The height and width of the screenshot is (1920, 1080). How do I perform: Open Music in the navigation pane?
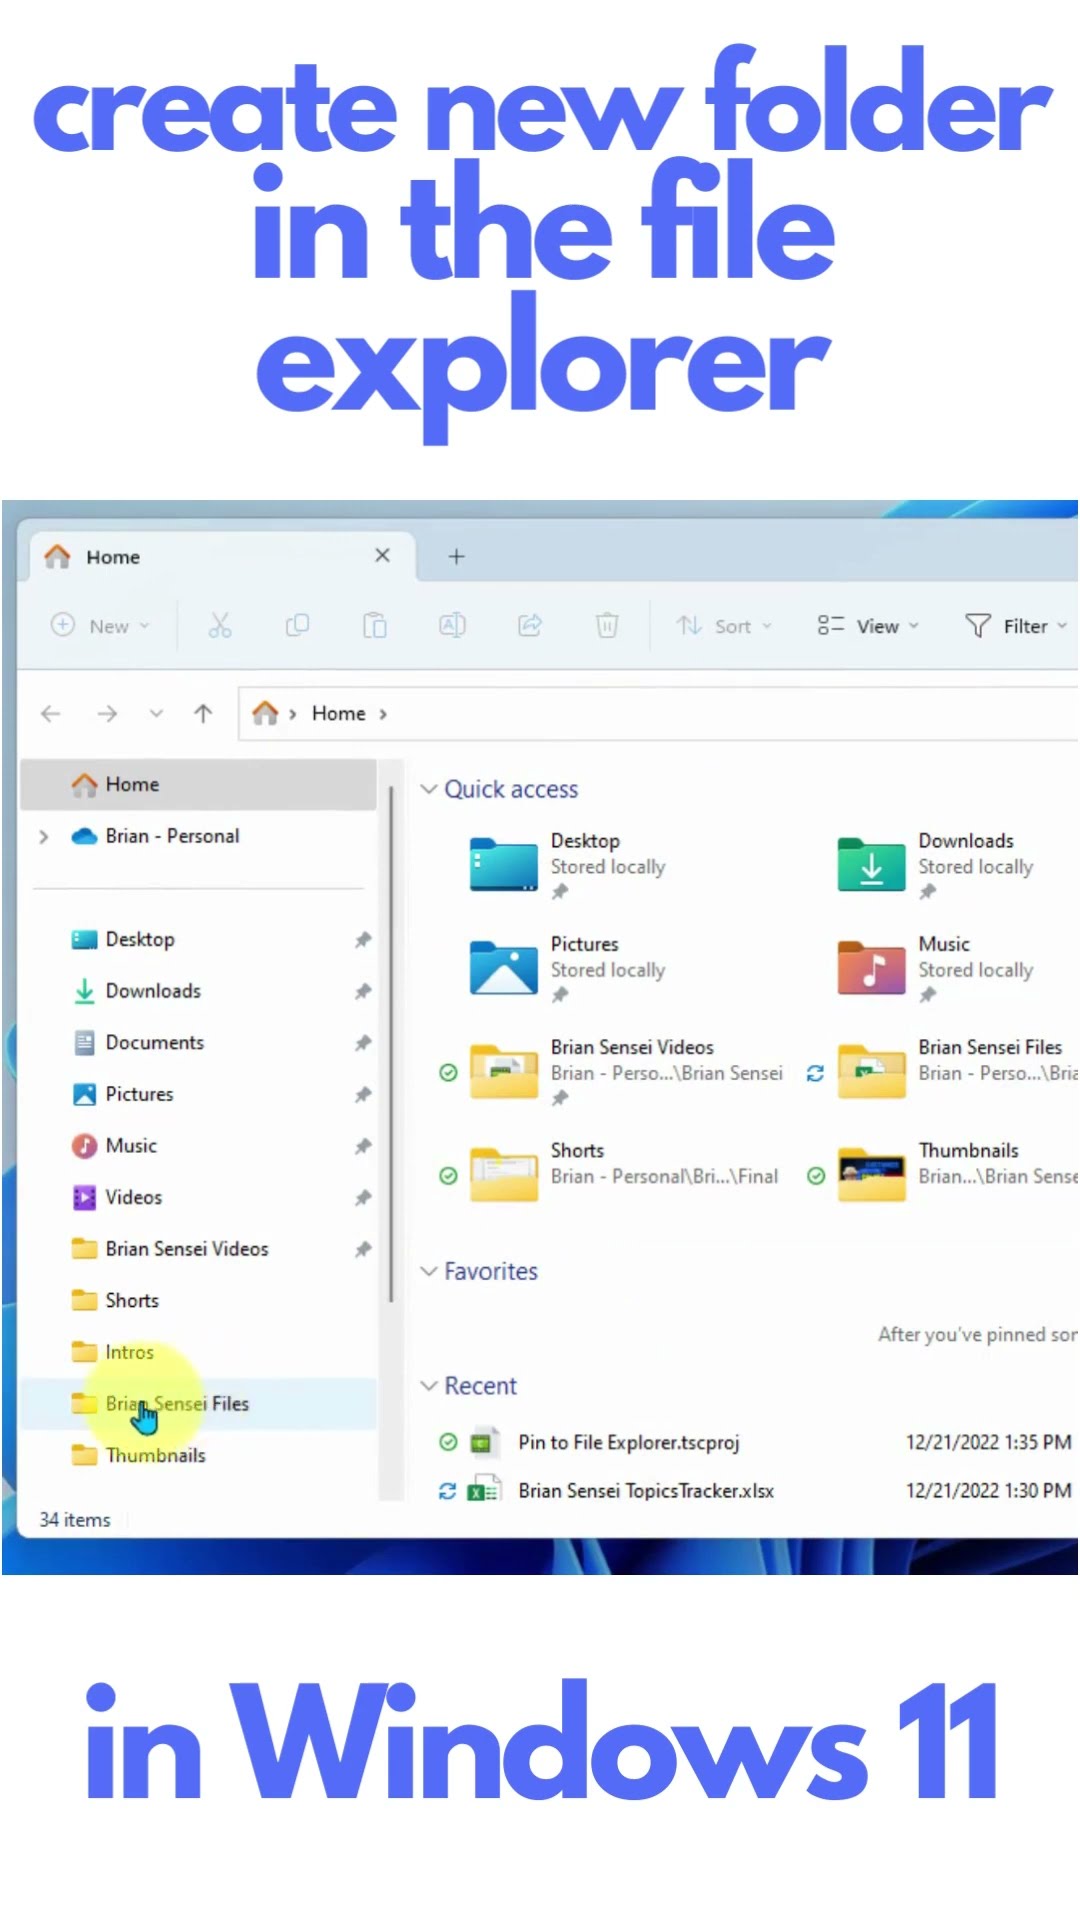pos(130,1146)
